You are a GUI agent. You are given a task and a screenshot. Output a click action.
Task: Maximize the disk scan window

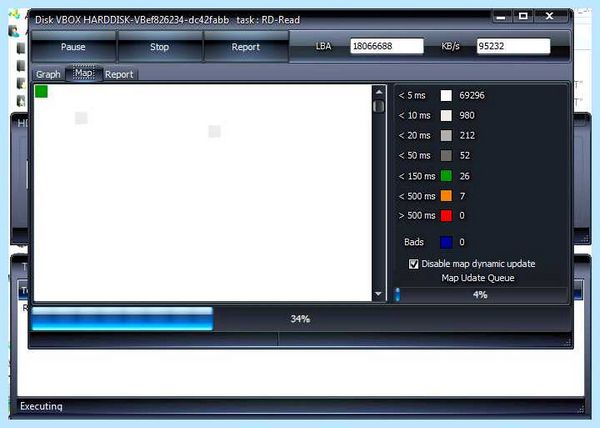coord(523,16)
